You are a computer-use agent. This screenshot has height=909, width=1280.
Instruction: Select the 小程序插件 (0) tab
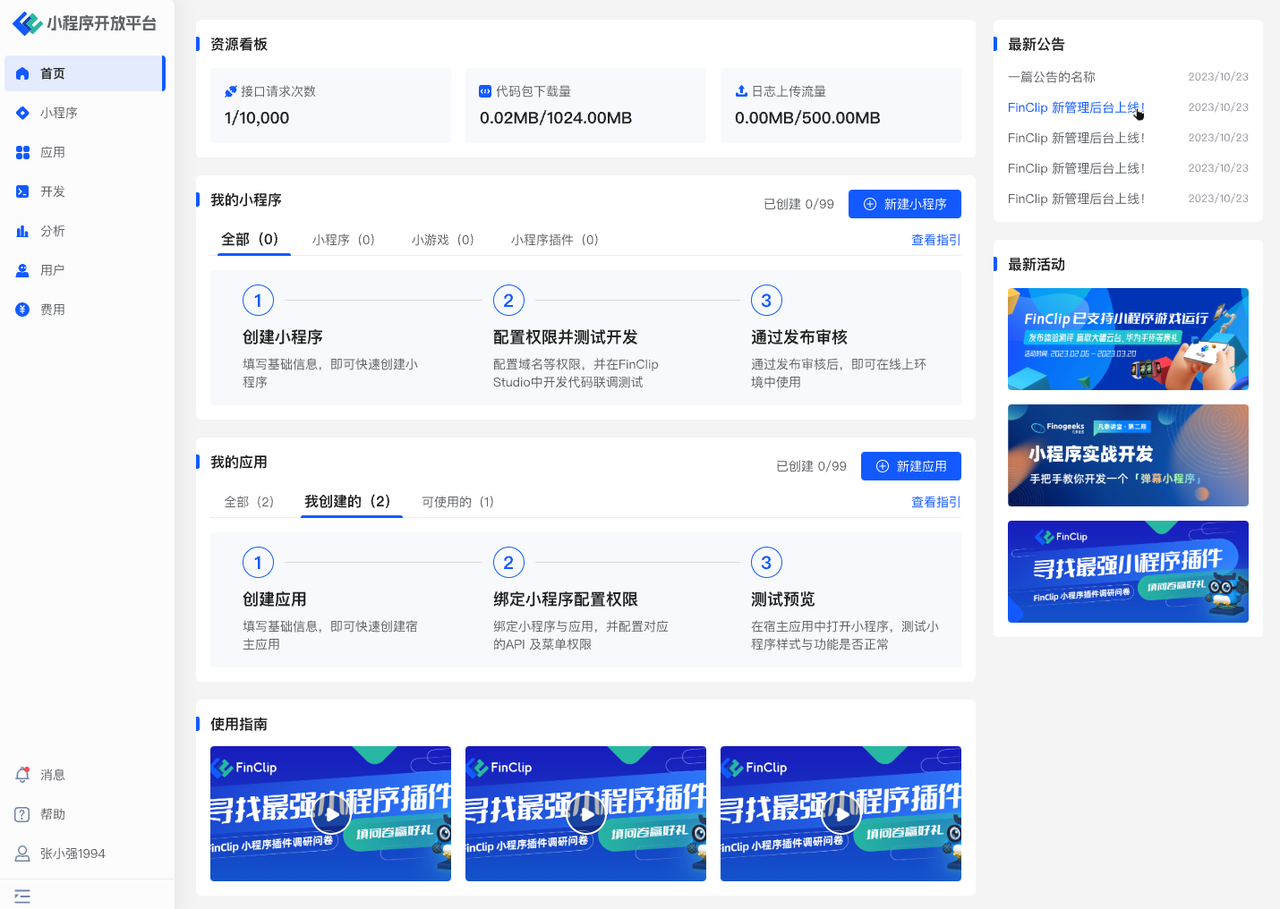click(x=554, y=240)
